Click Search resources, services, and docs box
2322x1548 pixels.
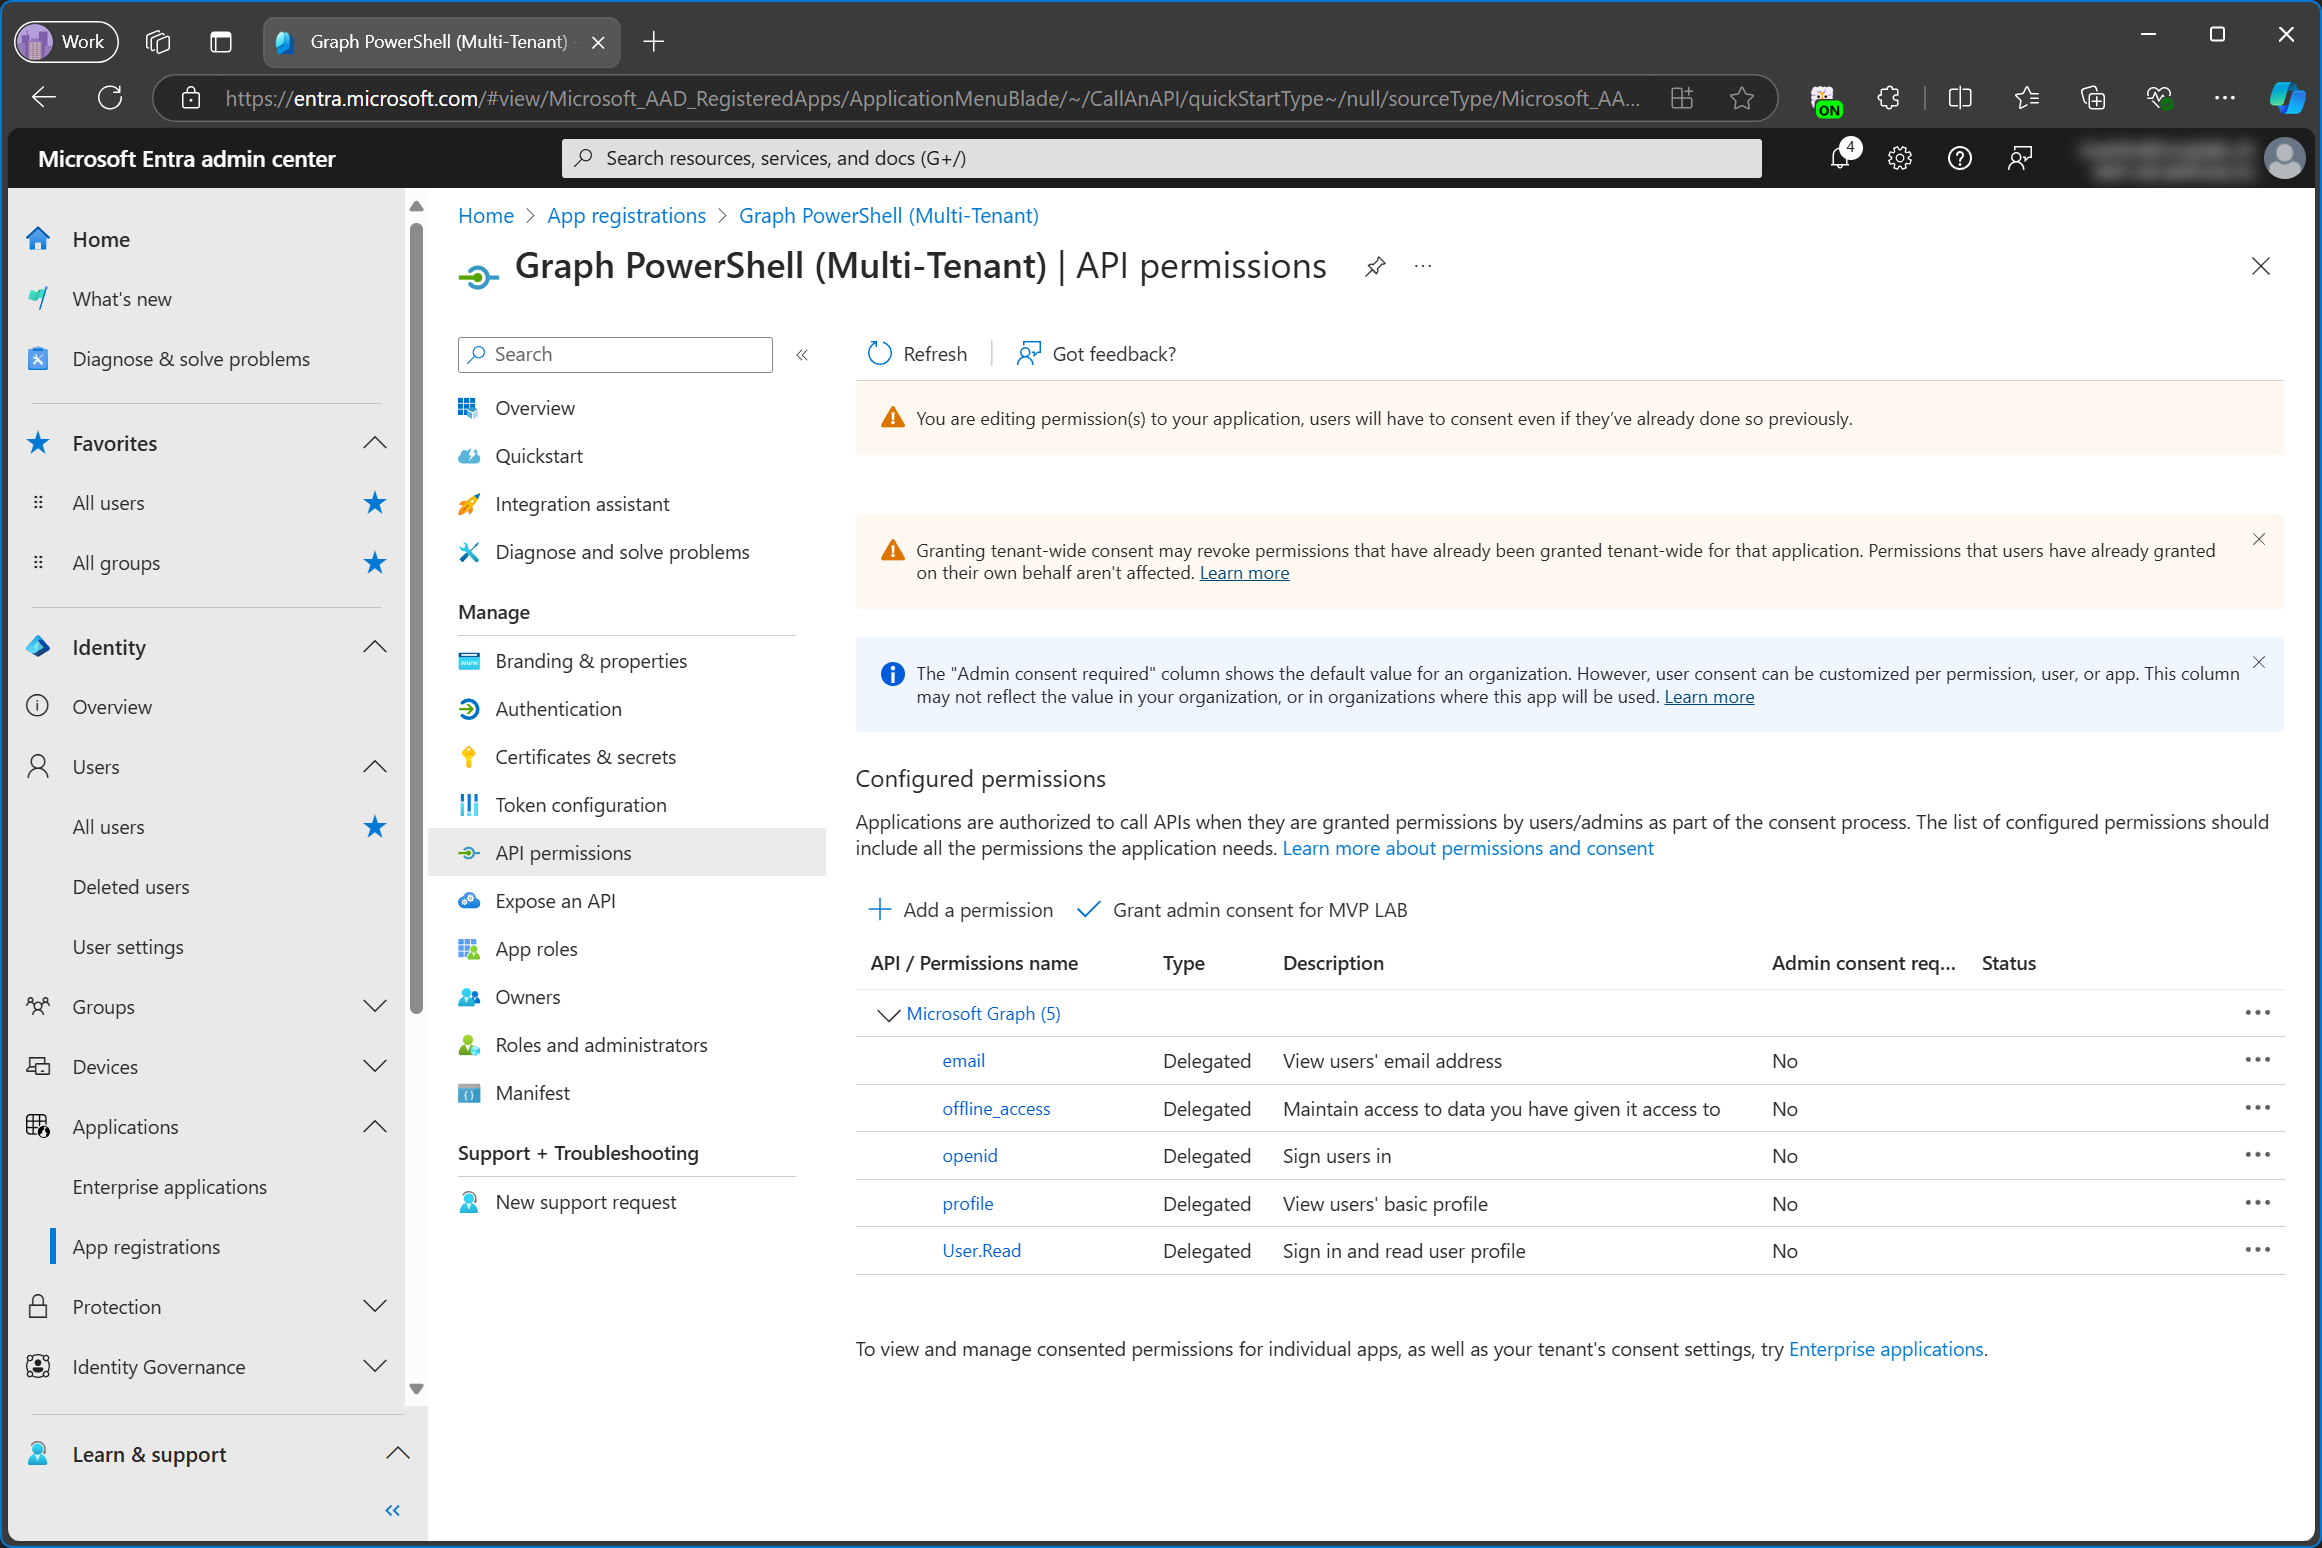coord(1161,158)
